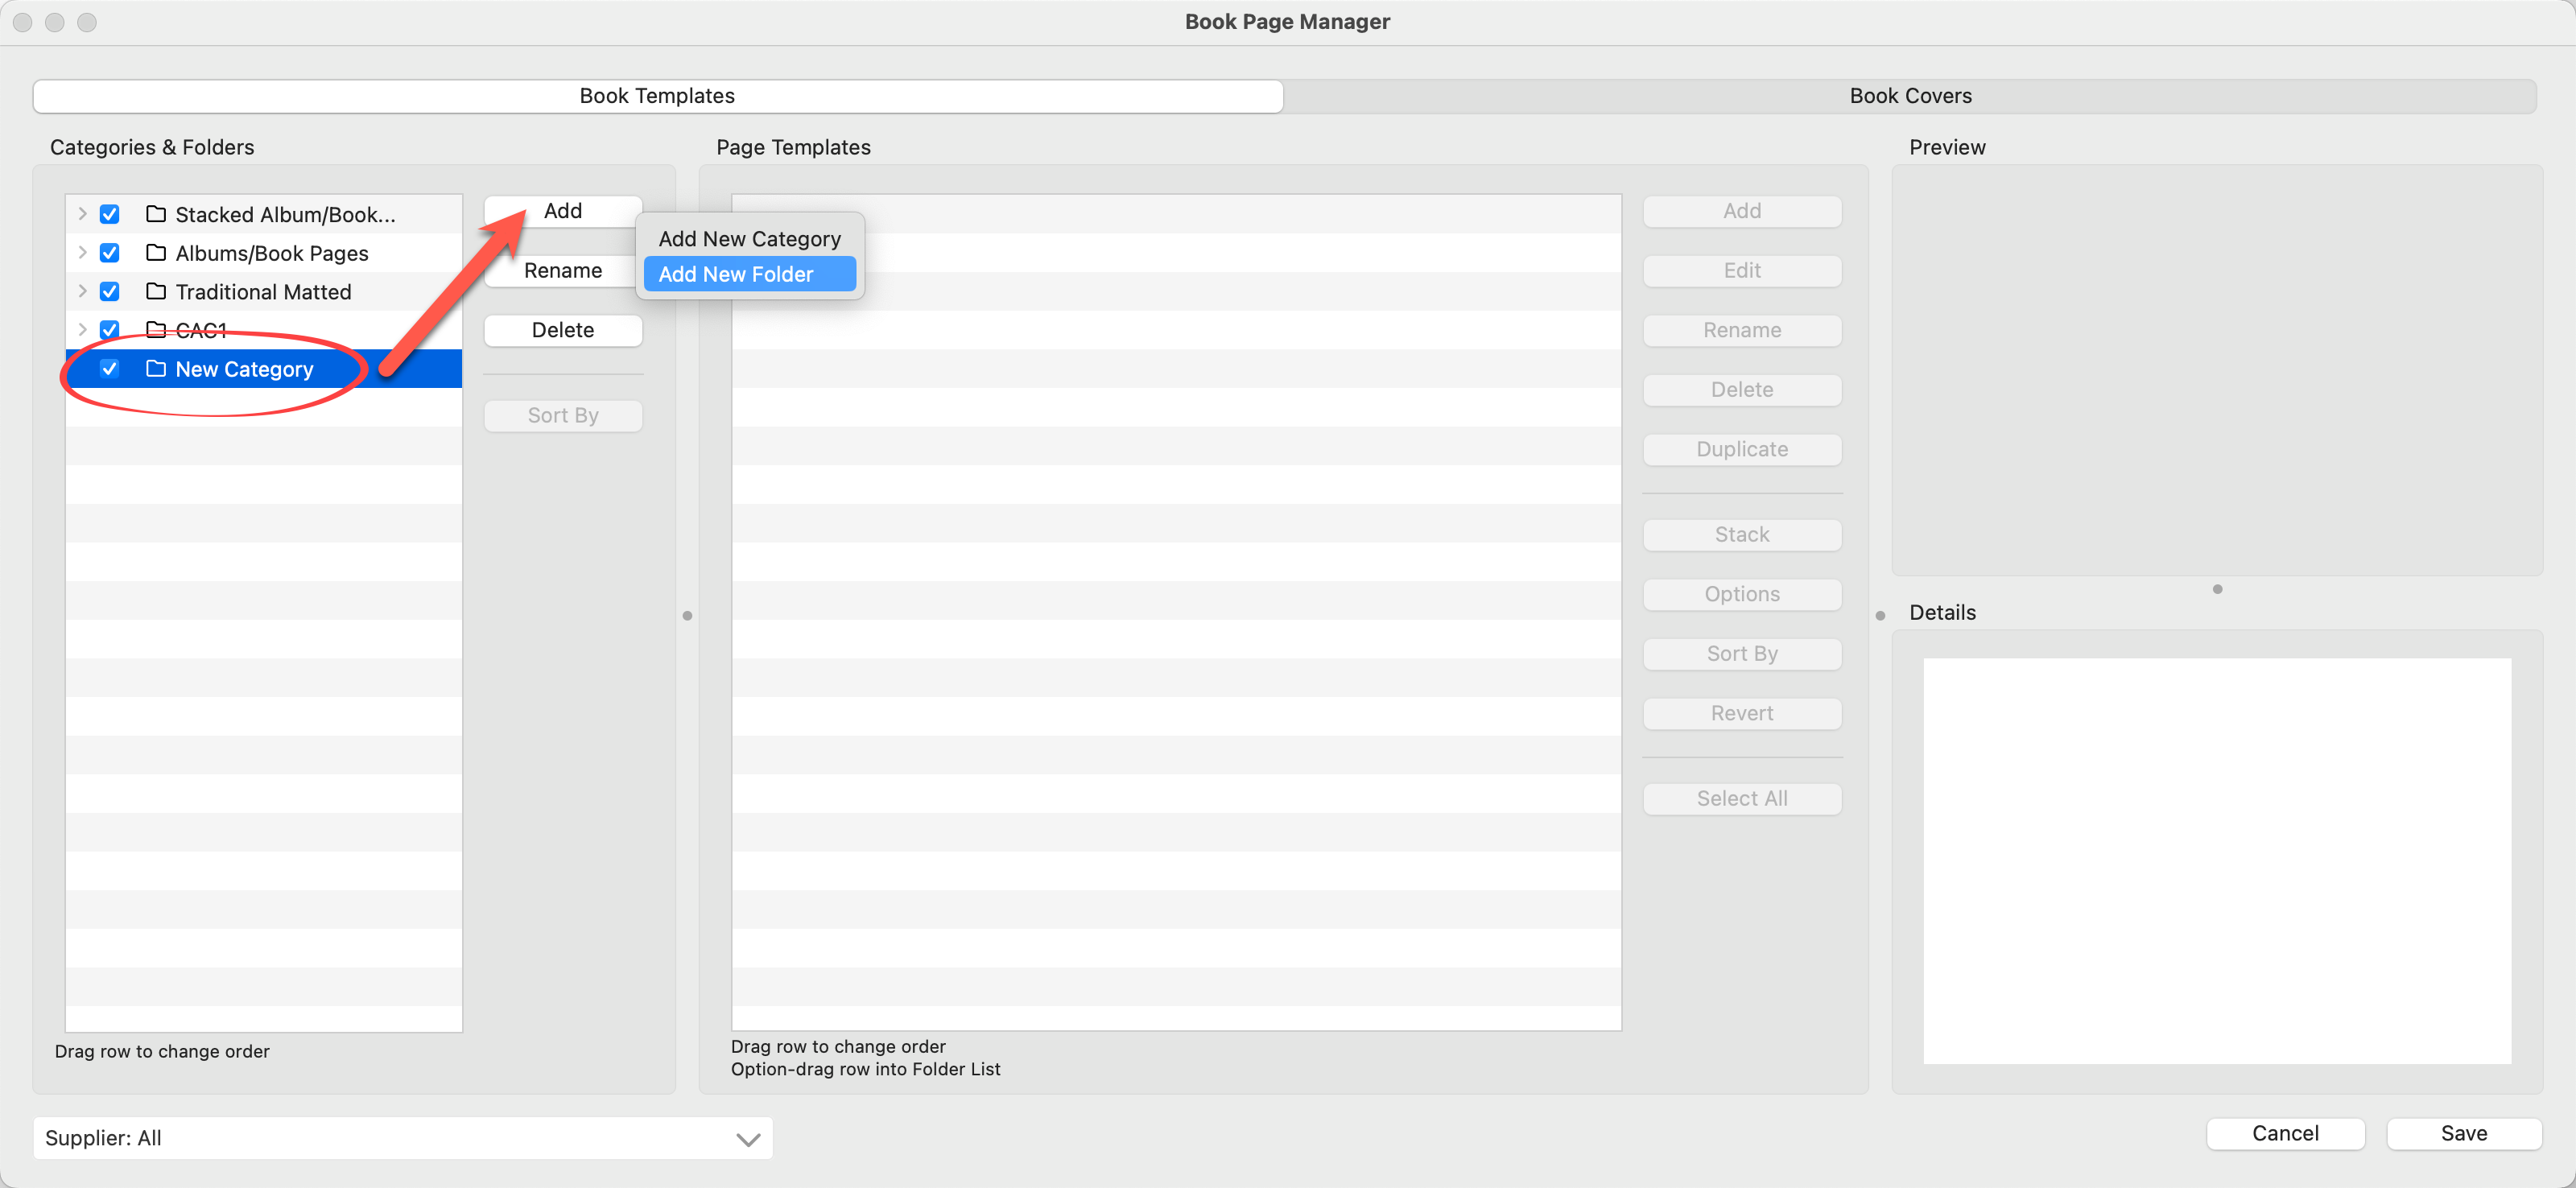Click the Save button
Viewport: 2576px width, 1188px height.
click(x=2463, y=1133)
